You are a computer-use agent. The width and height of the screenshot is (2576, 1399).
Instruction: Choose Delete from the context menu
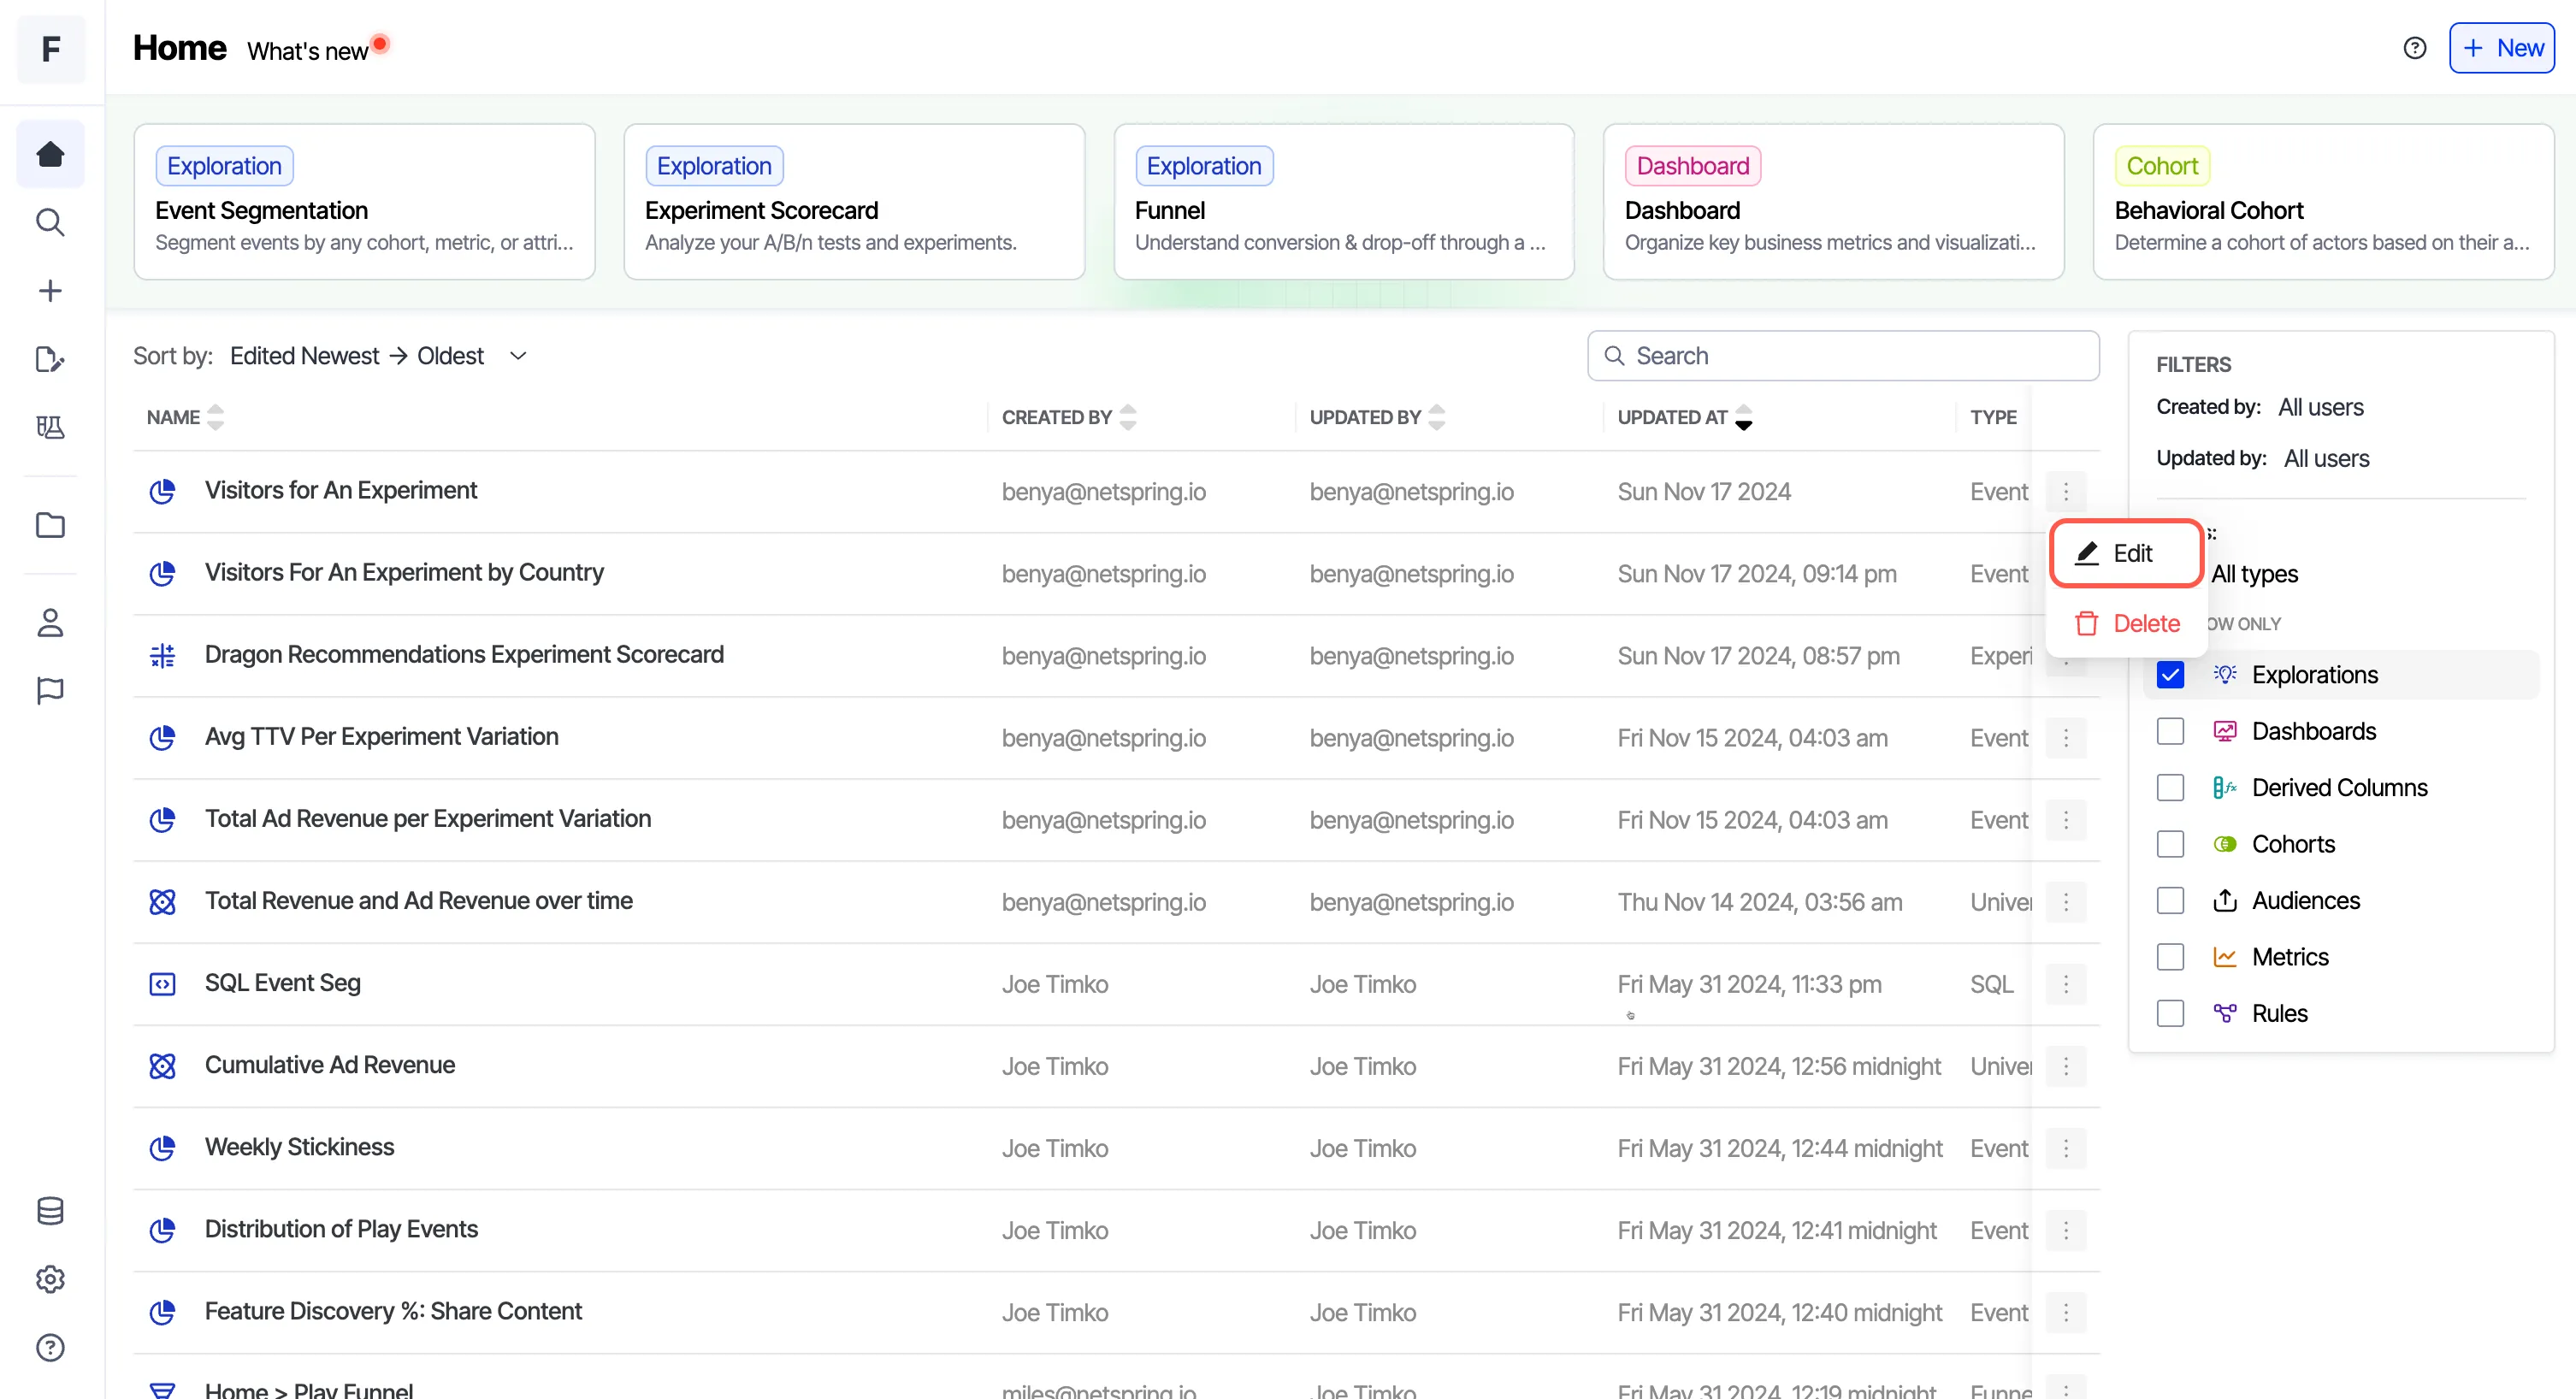click(x=2126, y=624)
